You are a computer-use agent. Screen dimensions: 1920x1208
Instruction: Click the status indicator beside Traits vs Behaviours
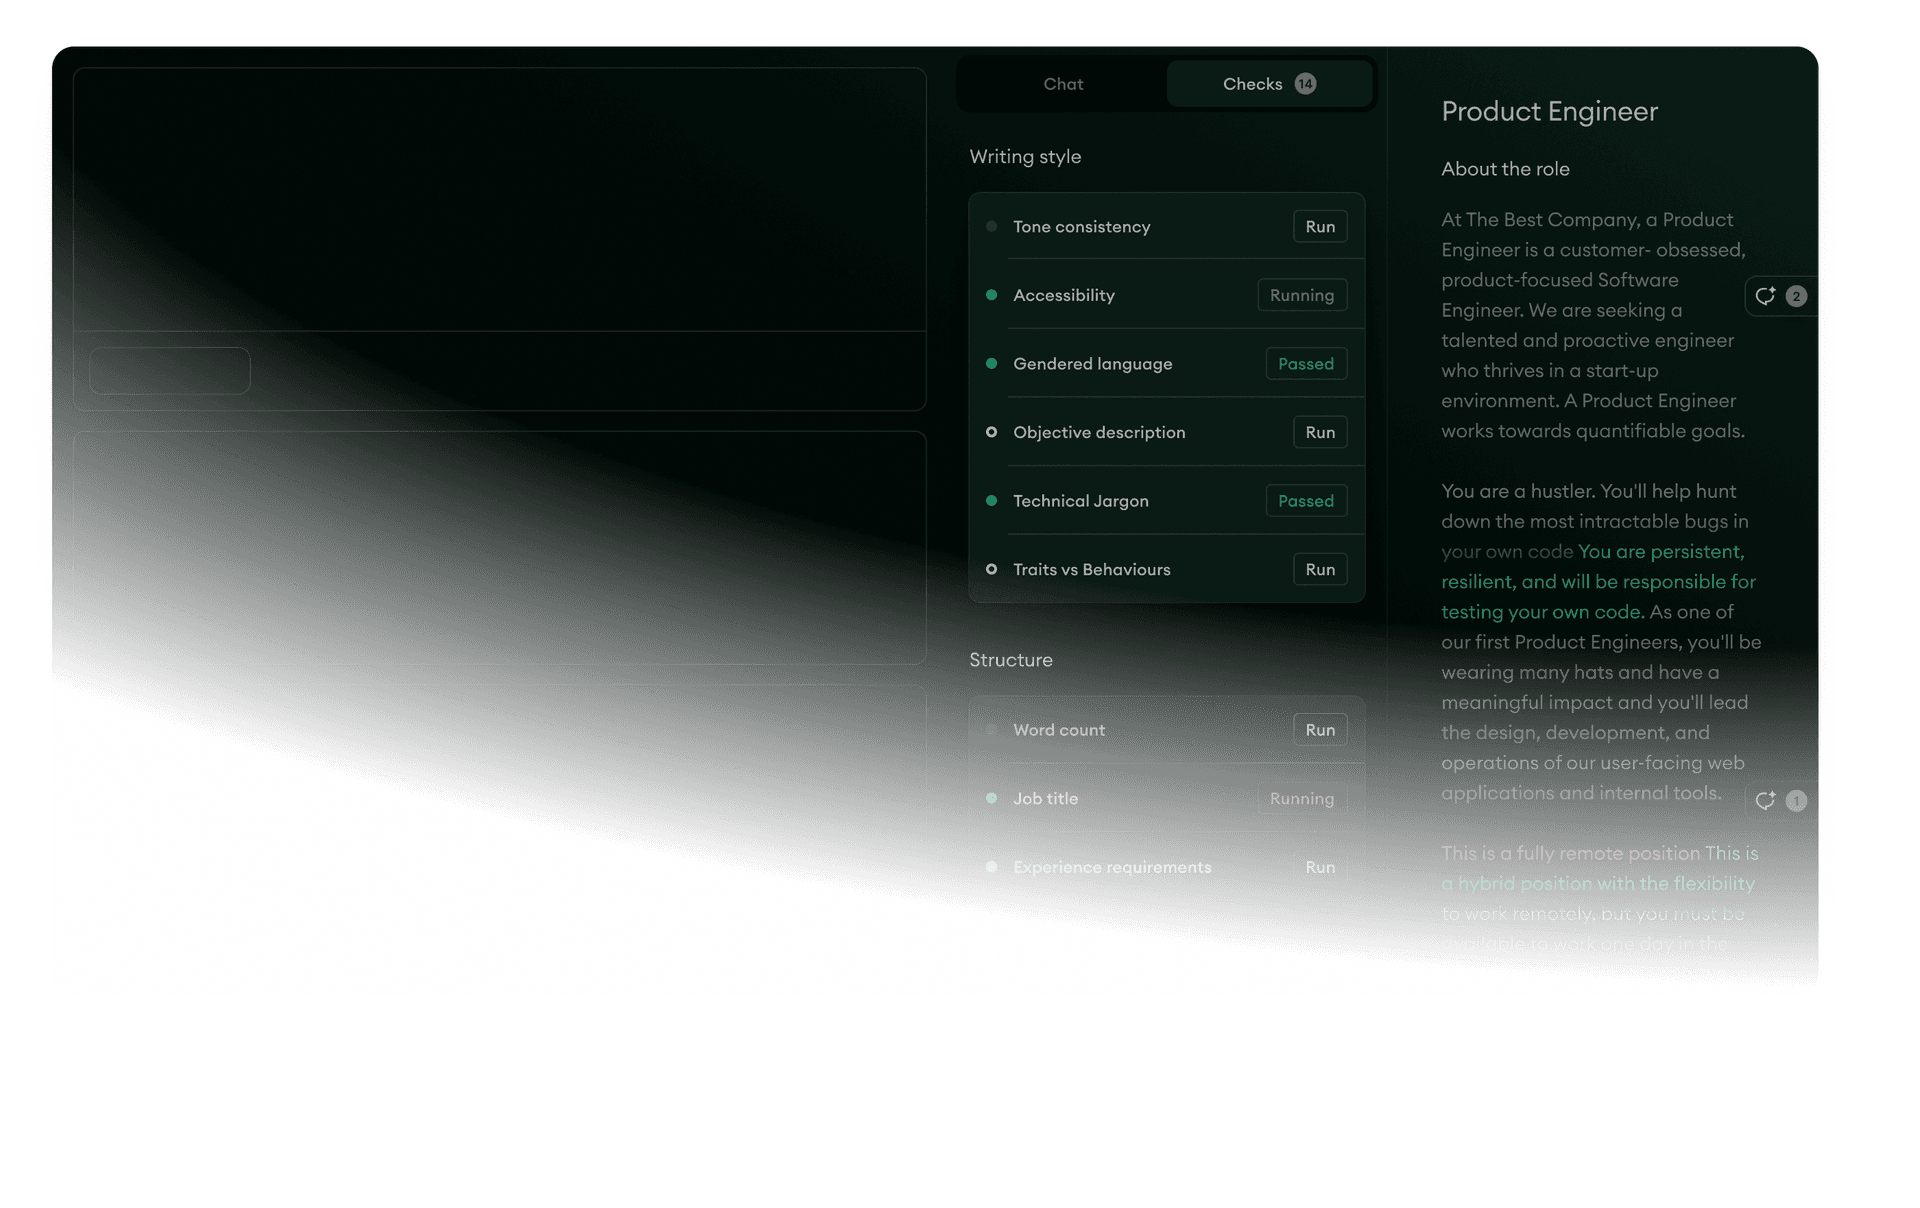[991, 569]
